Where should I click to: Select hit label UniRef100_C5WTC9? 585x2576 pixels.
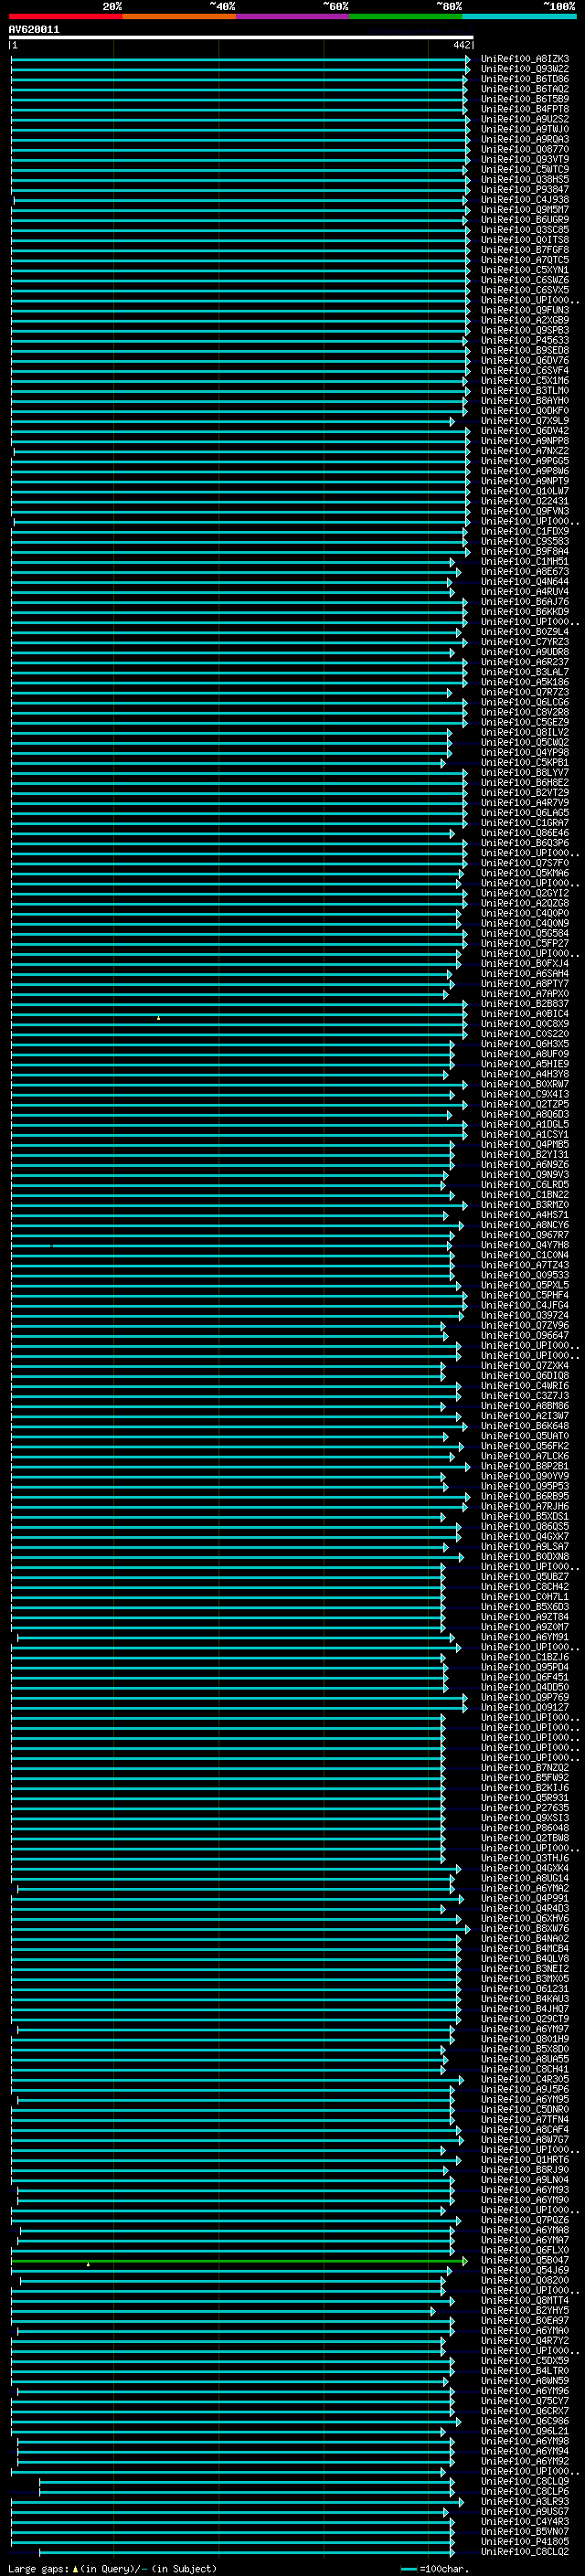(525, 170)
